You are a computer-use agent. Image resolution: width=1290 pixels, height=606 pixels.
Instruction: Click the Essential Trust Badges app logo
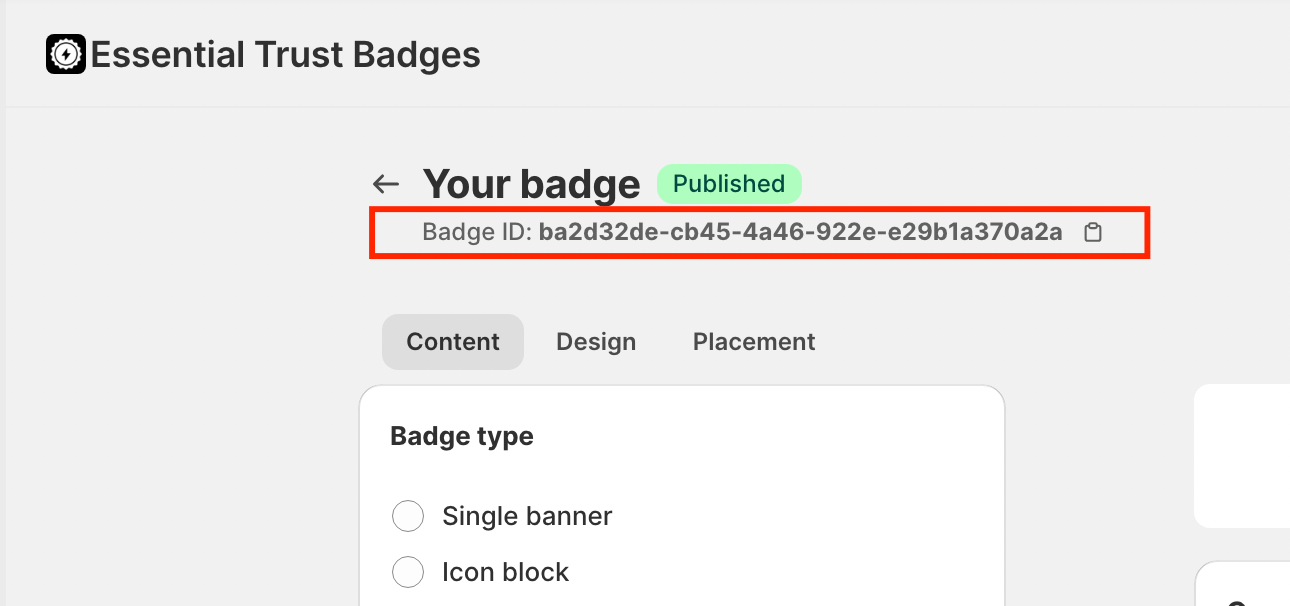[66, 54]
